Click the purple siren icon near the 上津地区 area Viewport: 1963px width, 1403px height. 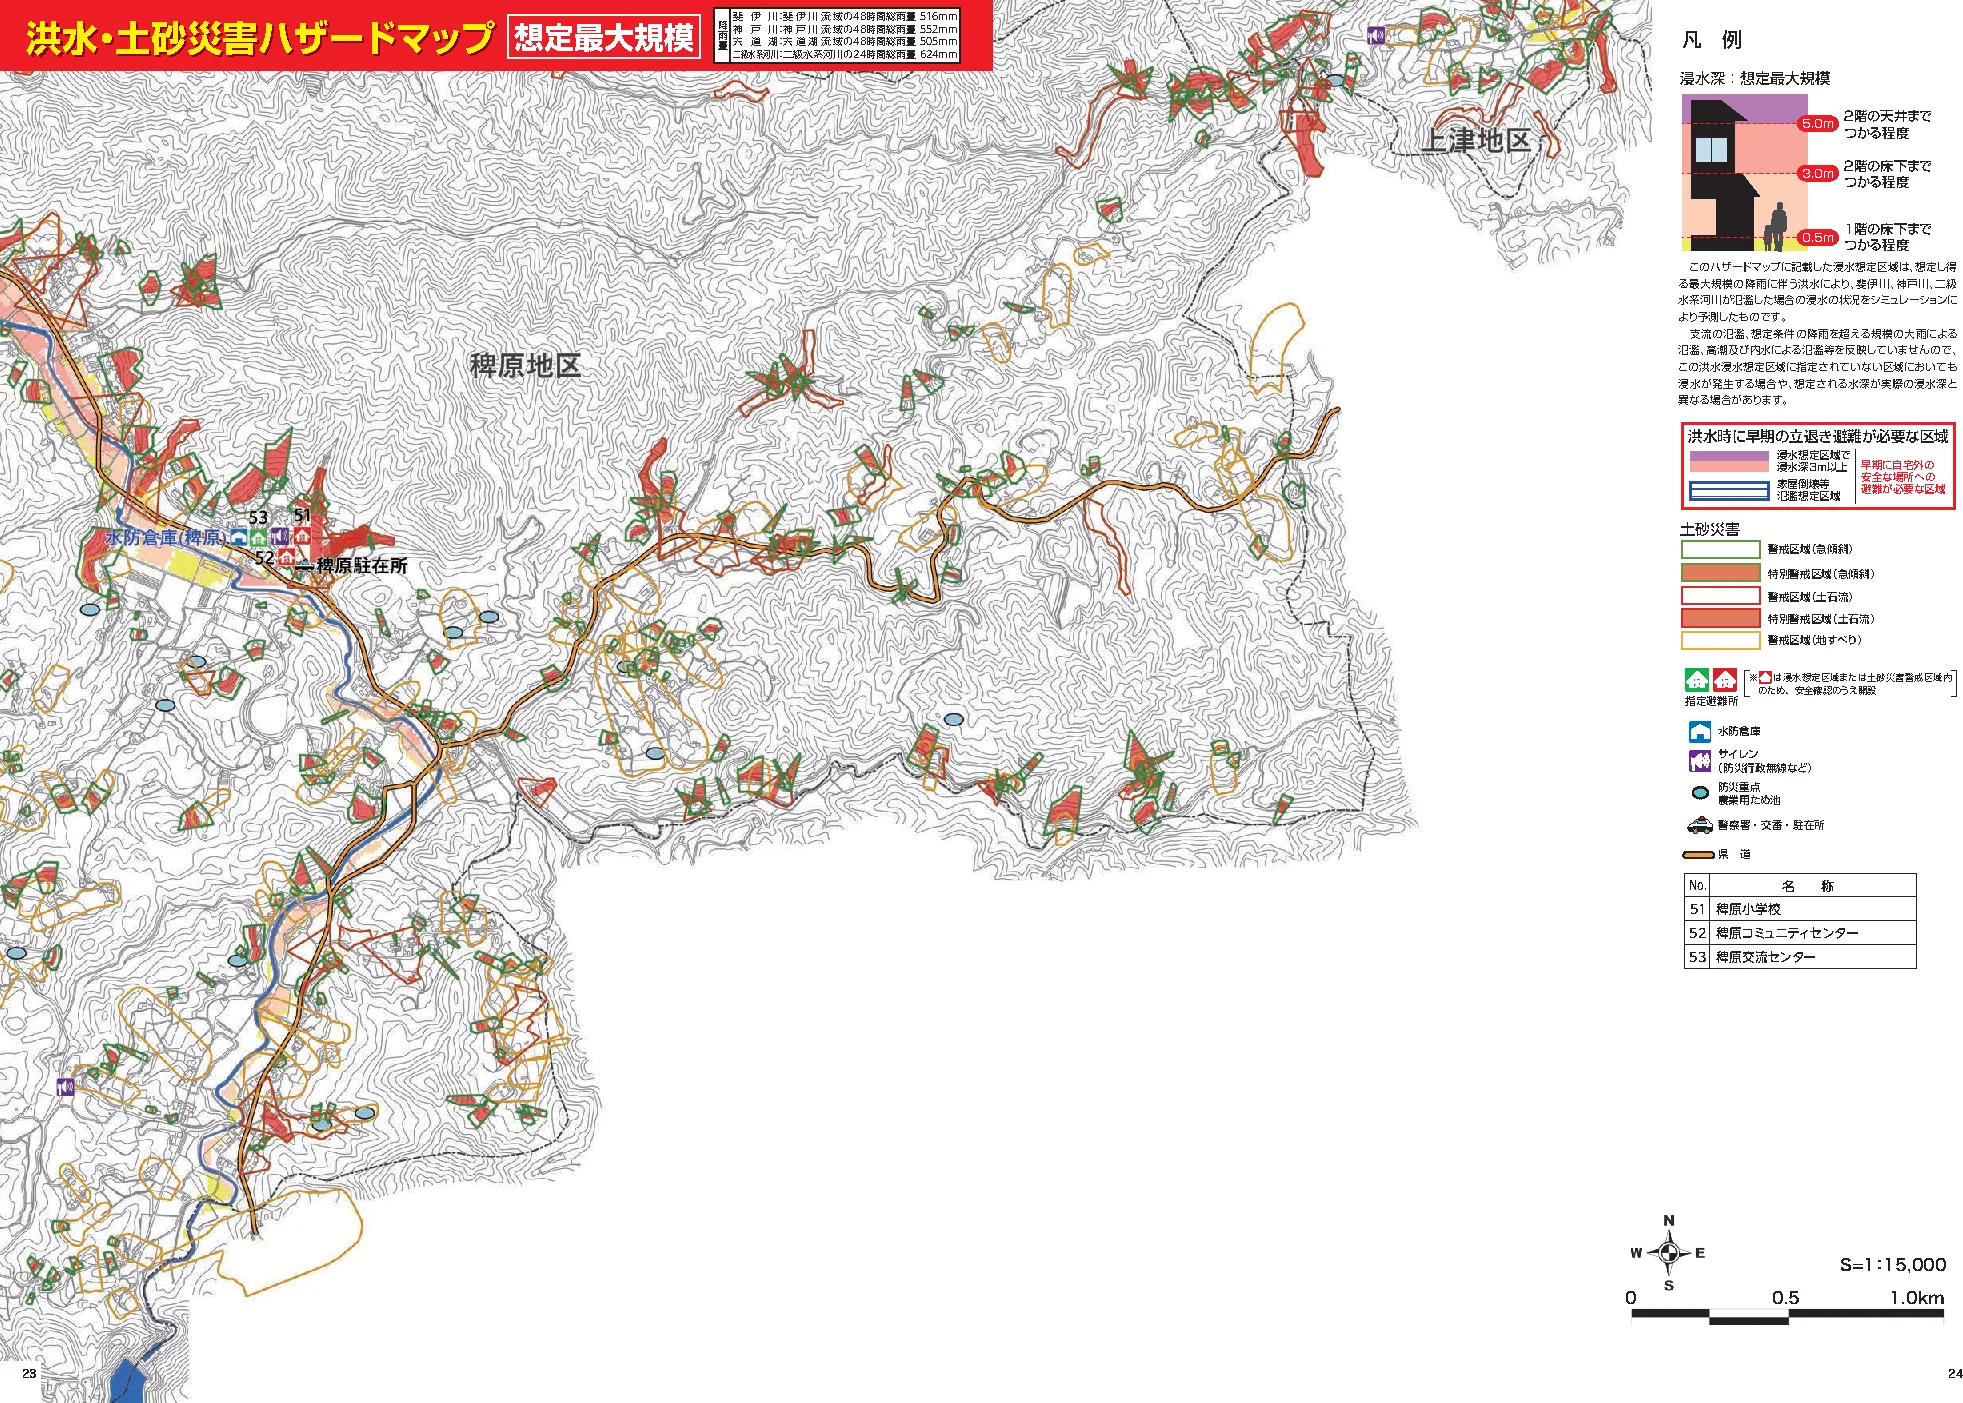1376,36
